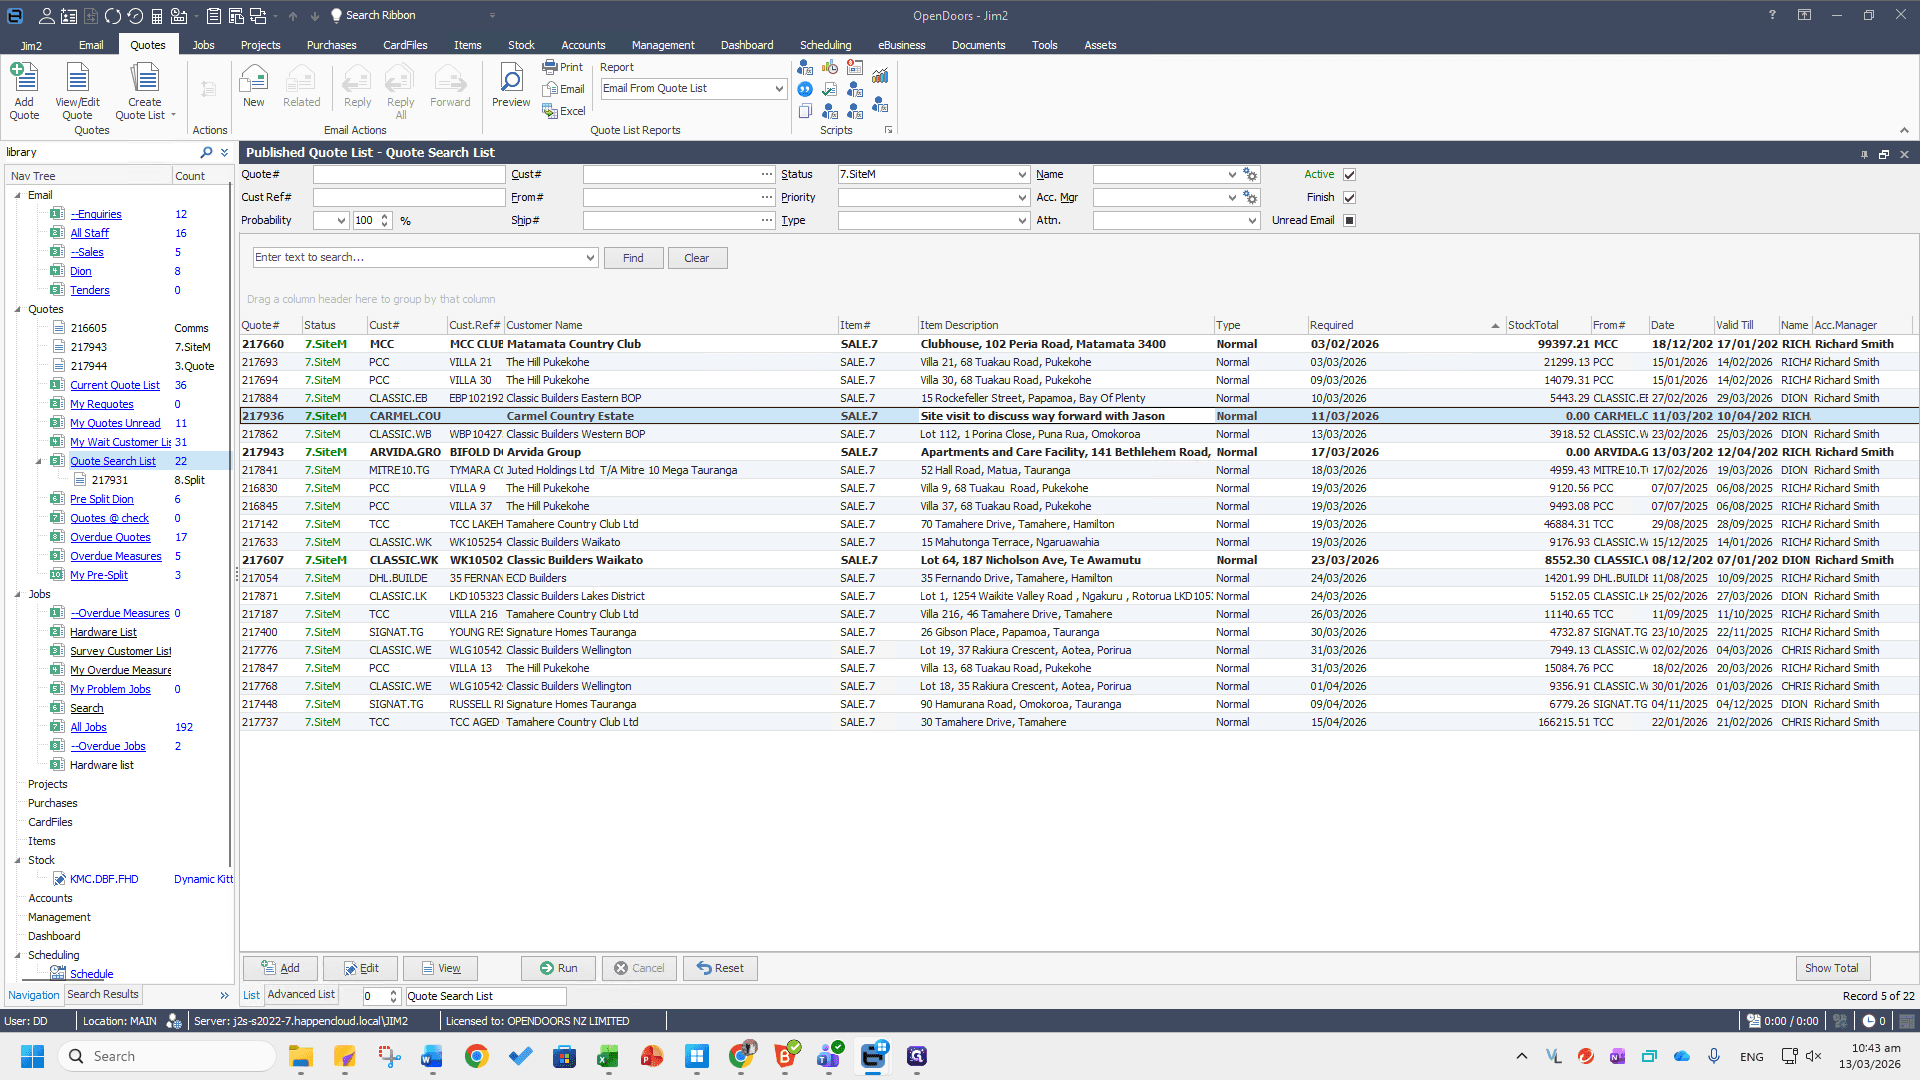
Task: Click the Reset button
Action: pyautogui.click(x=720, y=968)
